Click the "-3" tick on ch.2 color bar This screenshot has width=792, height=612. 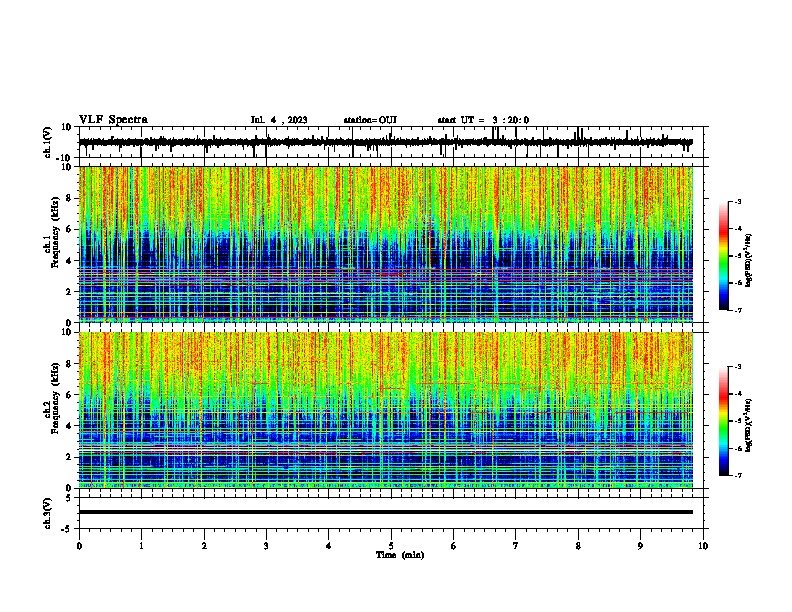pos(737,367)
